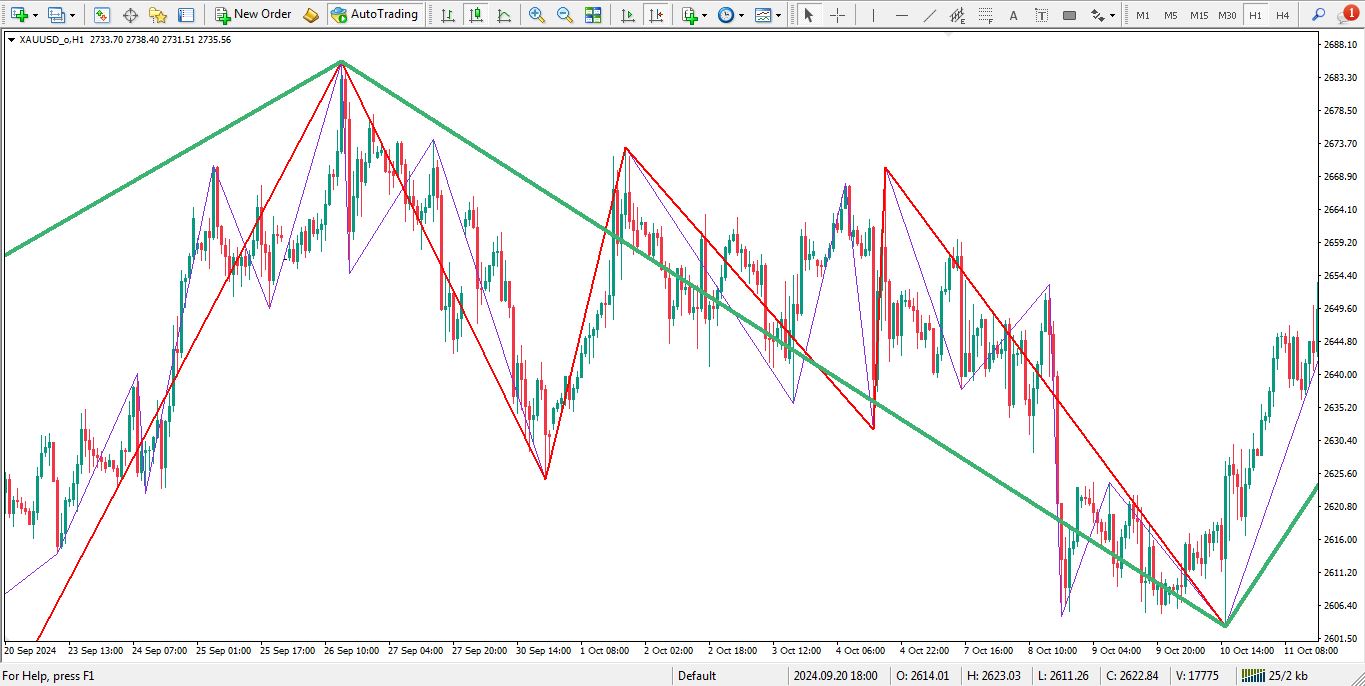The height and width of the screenshot is (686, 1365).
Task: Open the Market Watch panel
Action: 101,15
